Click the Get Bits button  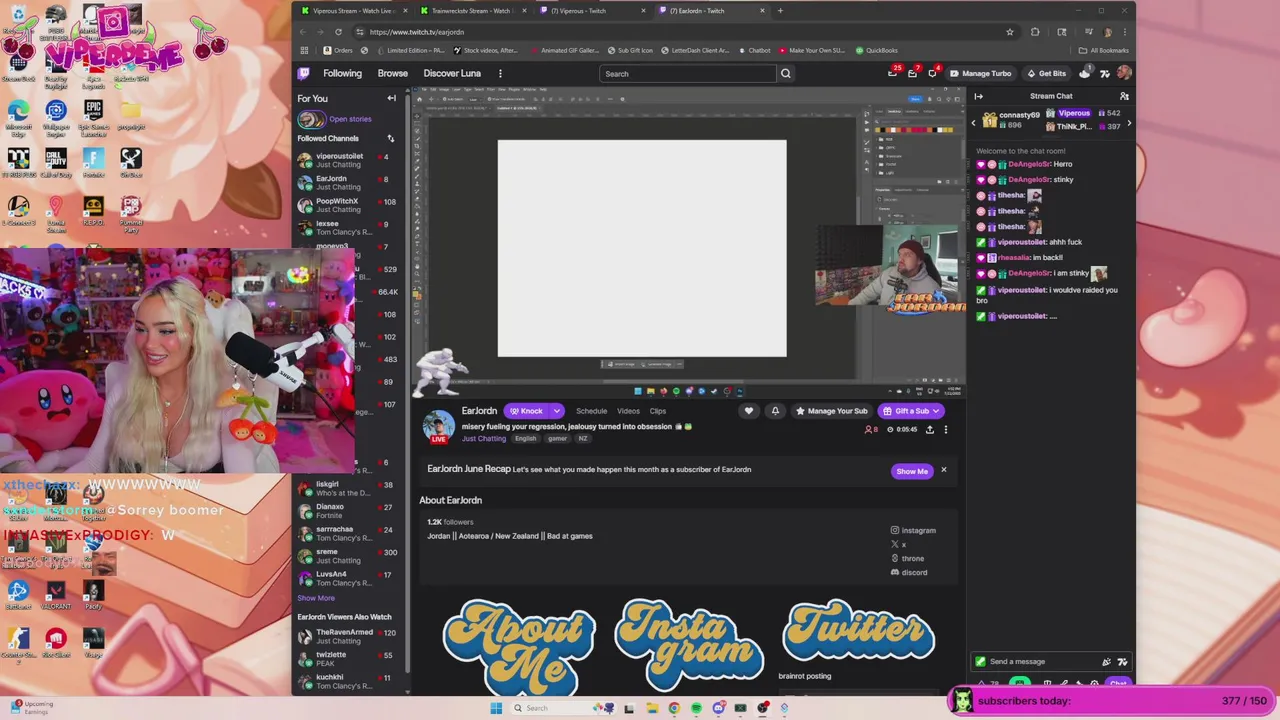1046,73
